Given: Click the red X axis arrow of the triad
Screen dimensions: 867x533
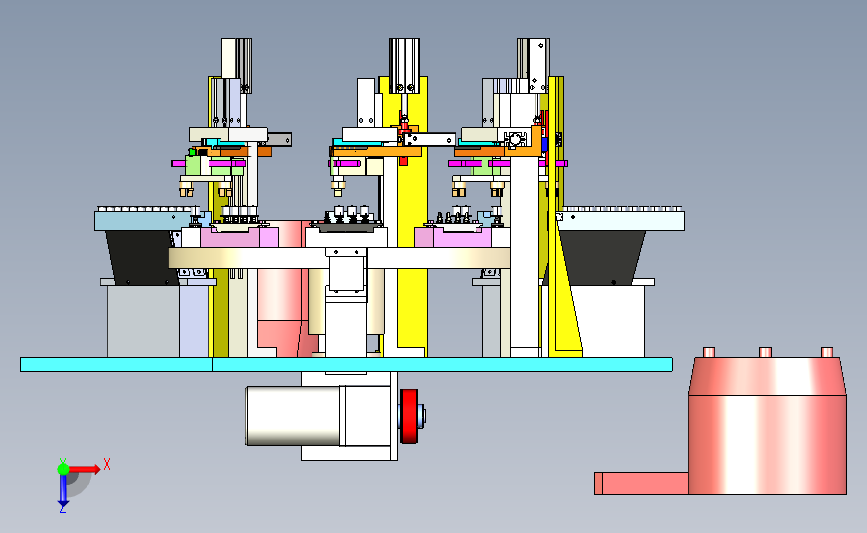Looking at the screenshot, I should pos(84,469).
